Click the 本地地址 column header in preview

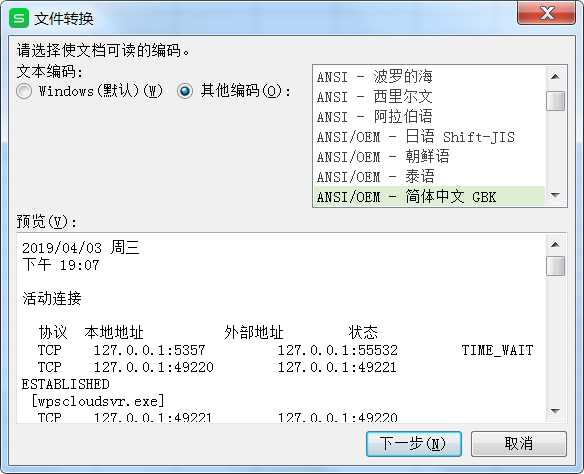(x=114, y=332)
